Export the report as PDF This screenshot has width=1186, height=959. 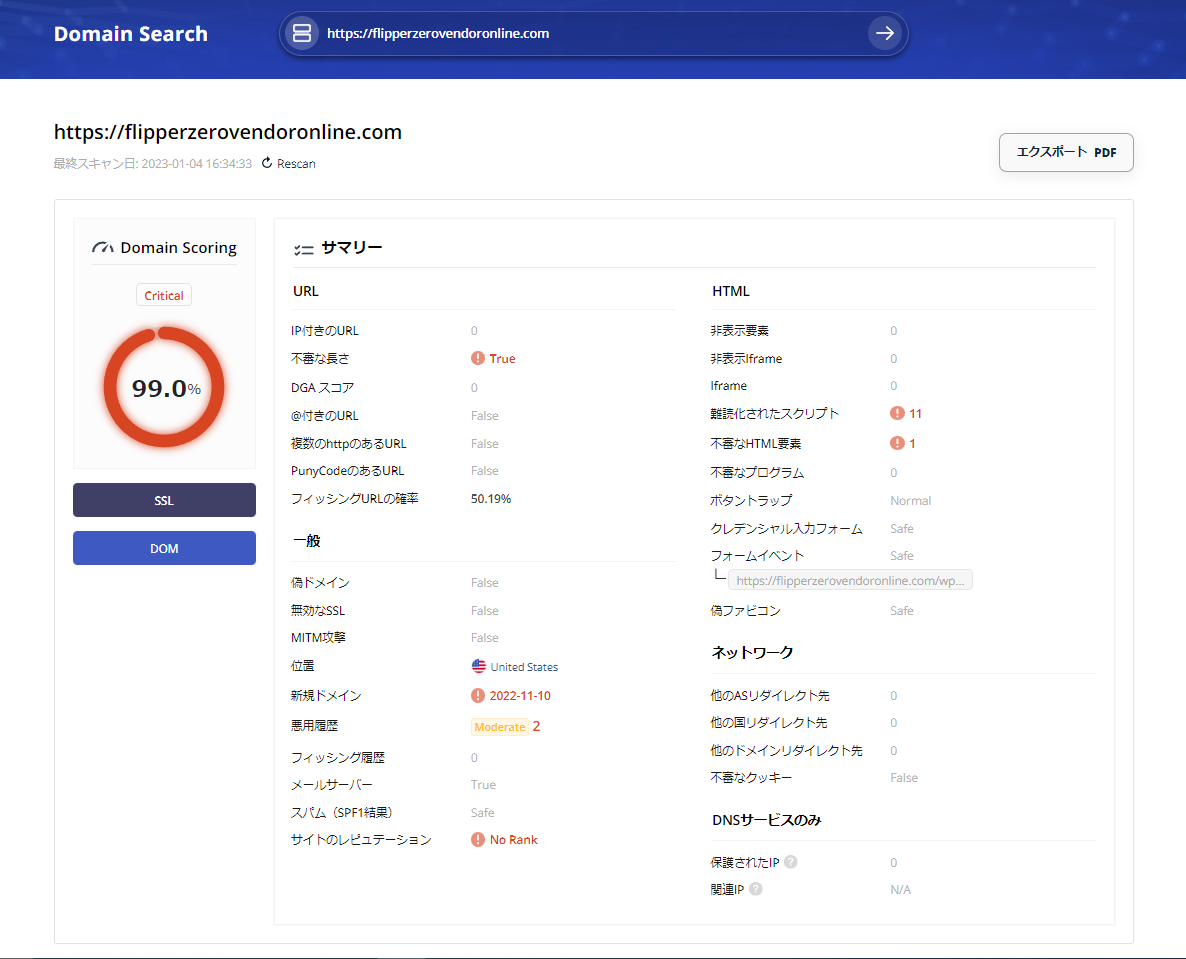coord(1066,152)
